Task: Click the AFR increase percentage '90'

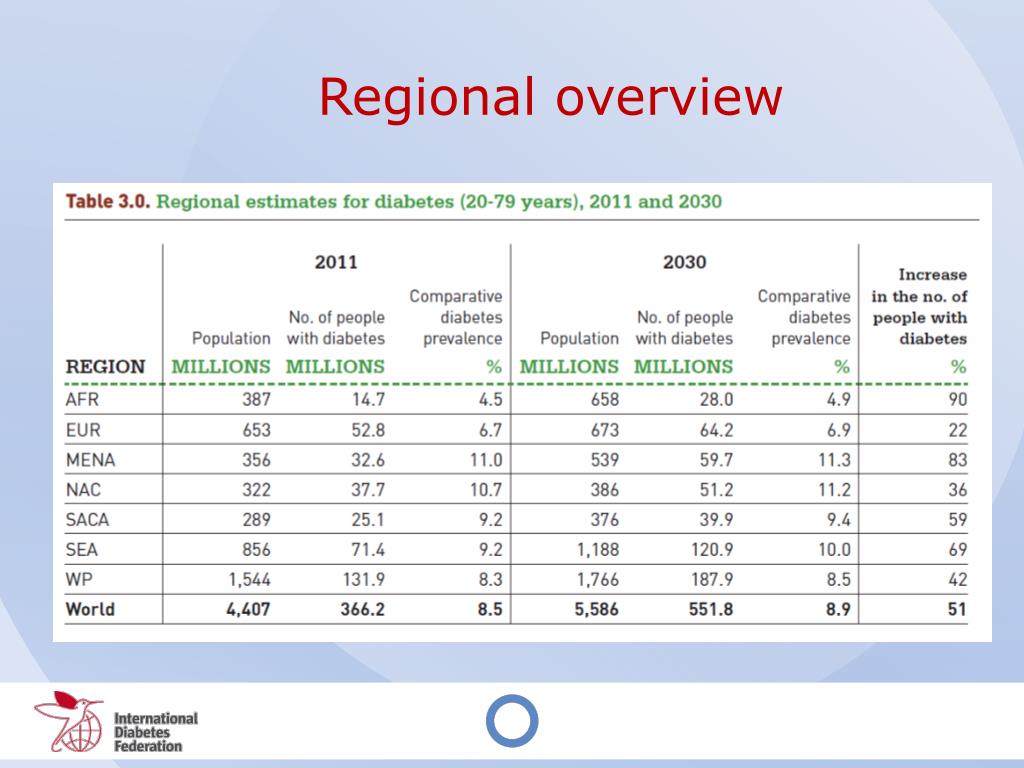Action: pos(957,399)
